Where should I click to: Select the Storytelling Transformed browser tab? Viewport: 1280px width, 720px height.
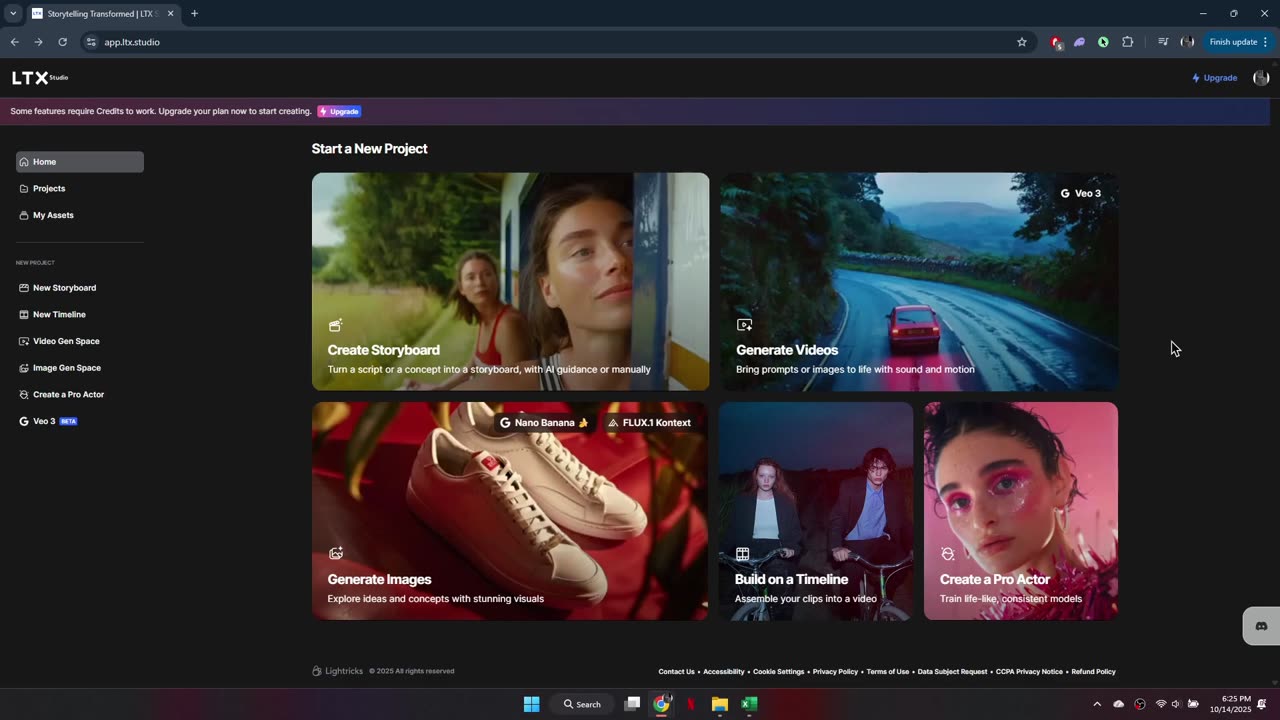click(x=103, y=14)
